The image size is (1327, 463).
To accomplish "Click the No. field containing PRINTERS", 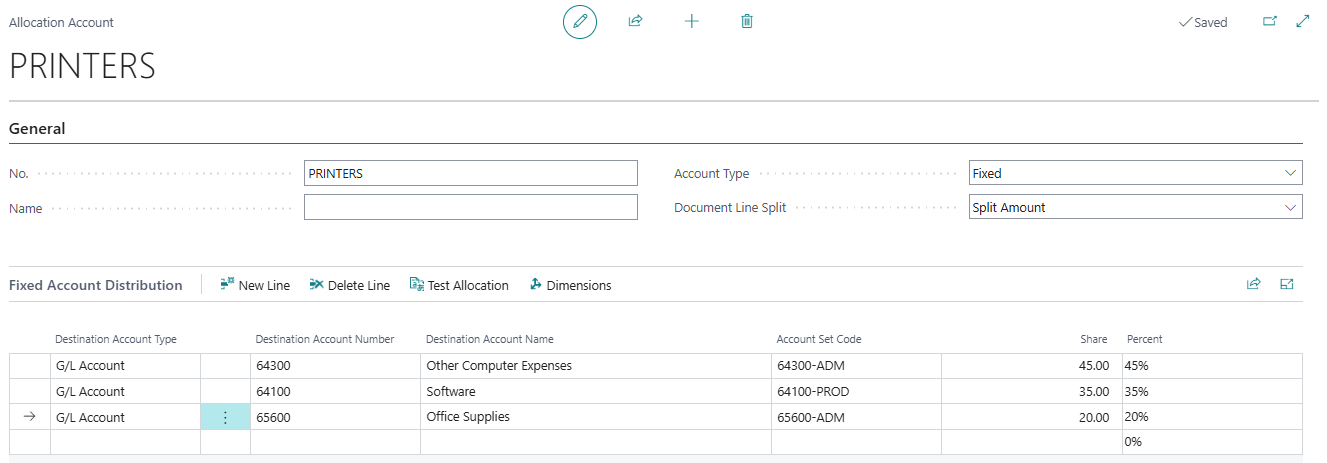I will [470, 173].
